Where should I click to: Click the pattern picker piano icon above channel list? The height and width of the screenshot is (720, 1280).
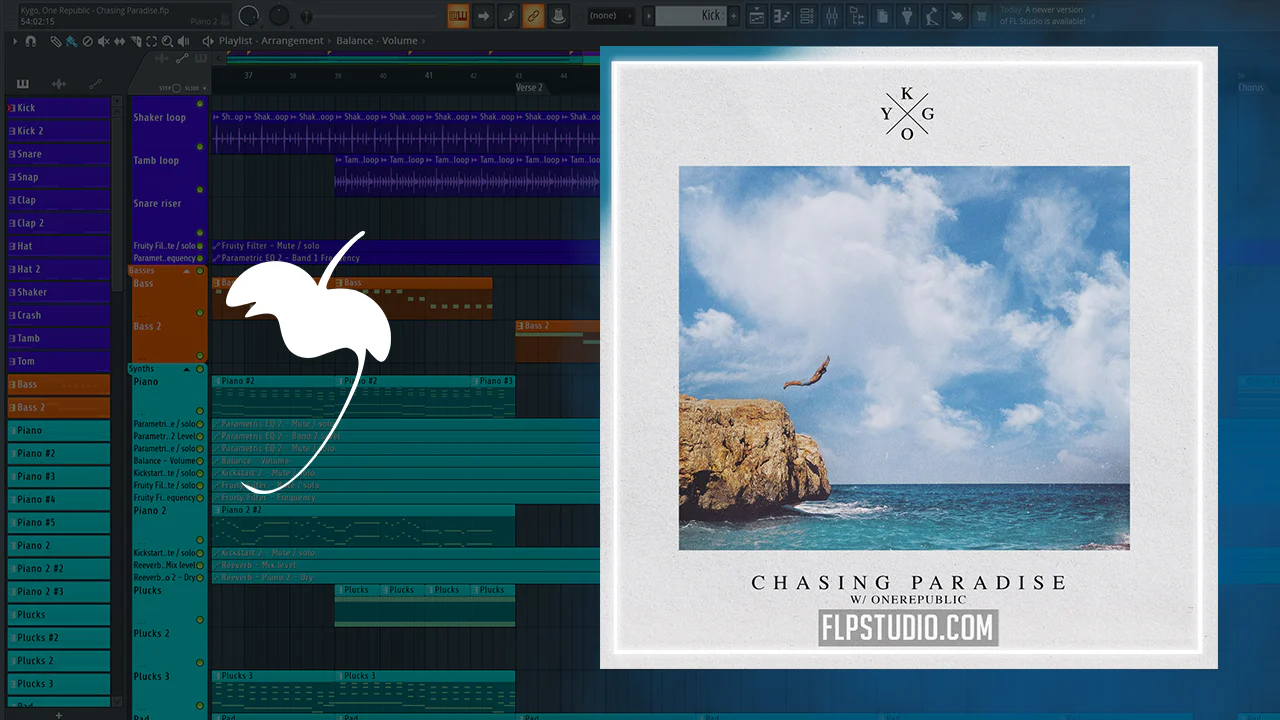(23, 84)
